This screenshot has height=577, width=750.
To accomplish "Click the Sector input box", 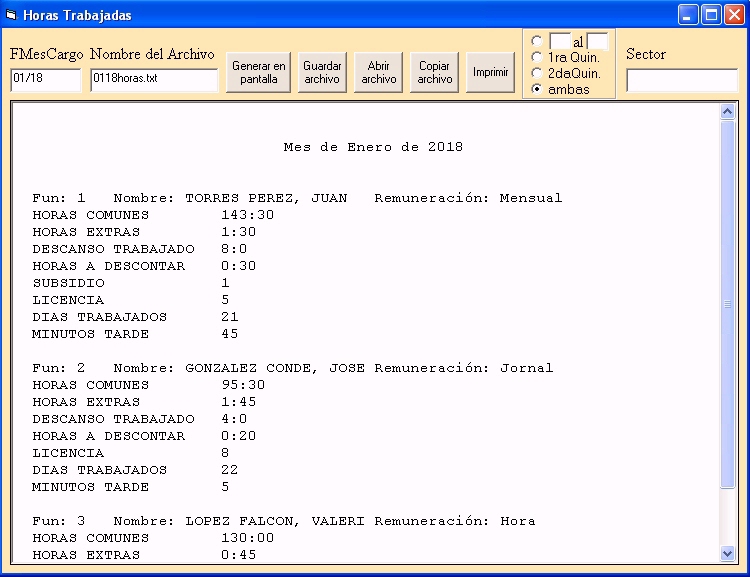I will [682, 80].
